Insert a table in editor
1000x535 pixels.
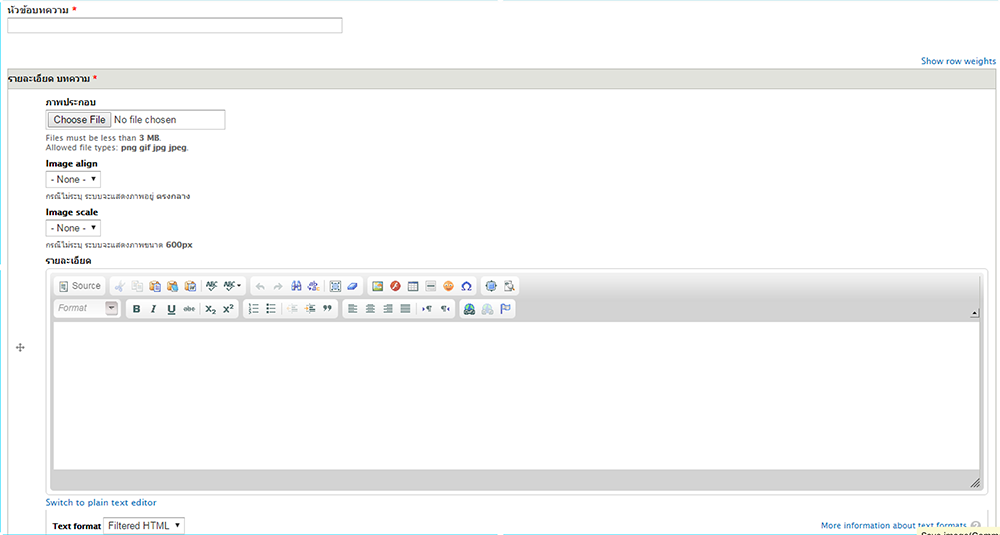click(412, 286)
